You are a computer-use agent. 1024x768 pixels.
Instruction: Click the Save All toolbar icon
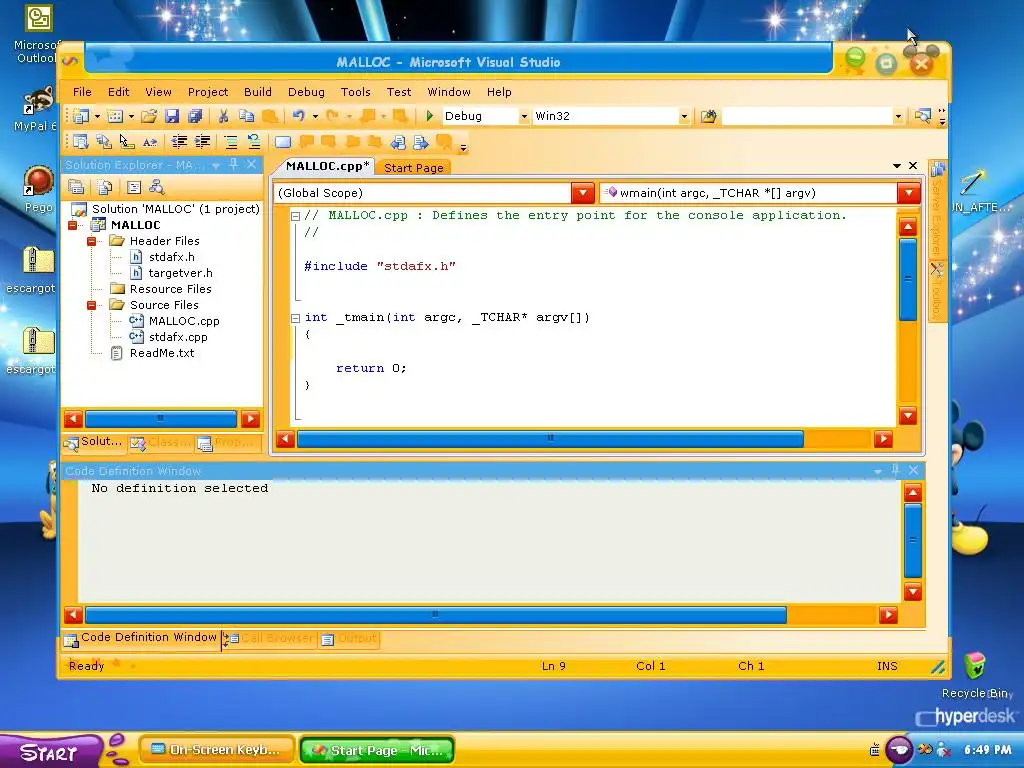click(195, 116)
